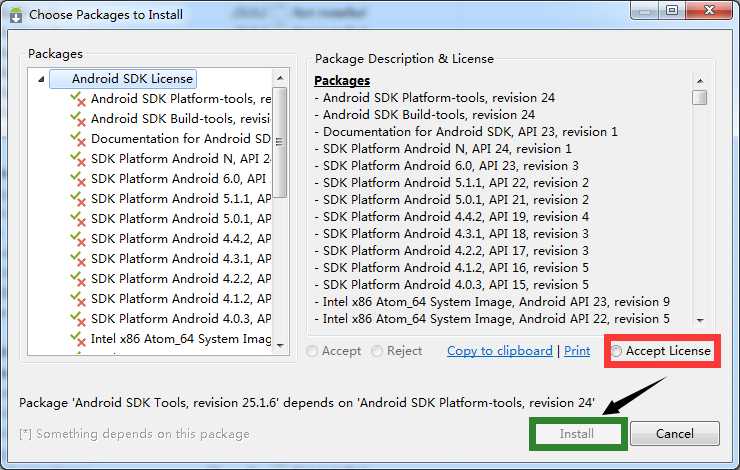
Task: Click status icon for Intel x86 Atom_64 System Image
Action: [x=77, y=339]
